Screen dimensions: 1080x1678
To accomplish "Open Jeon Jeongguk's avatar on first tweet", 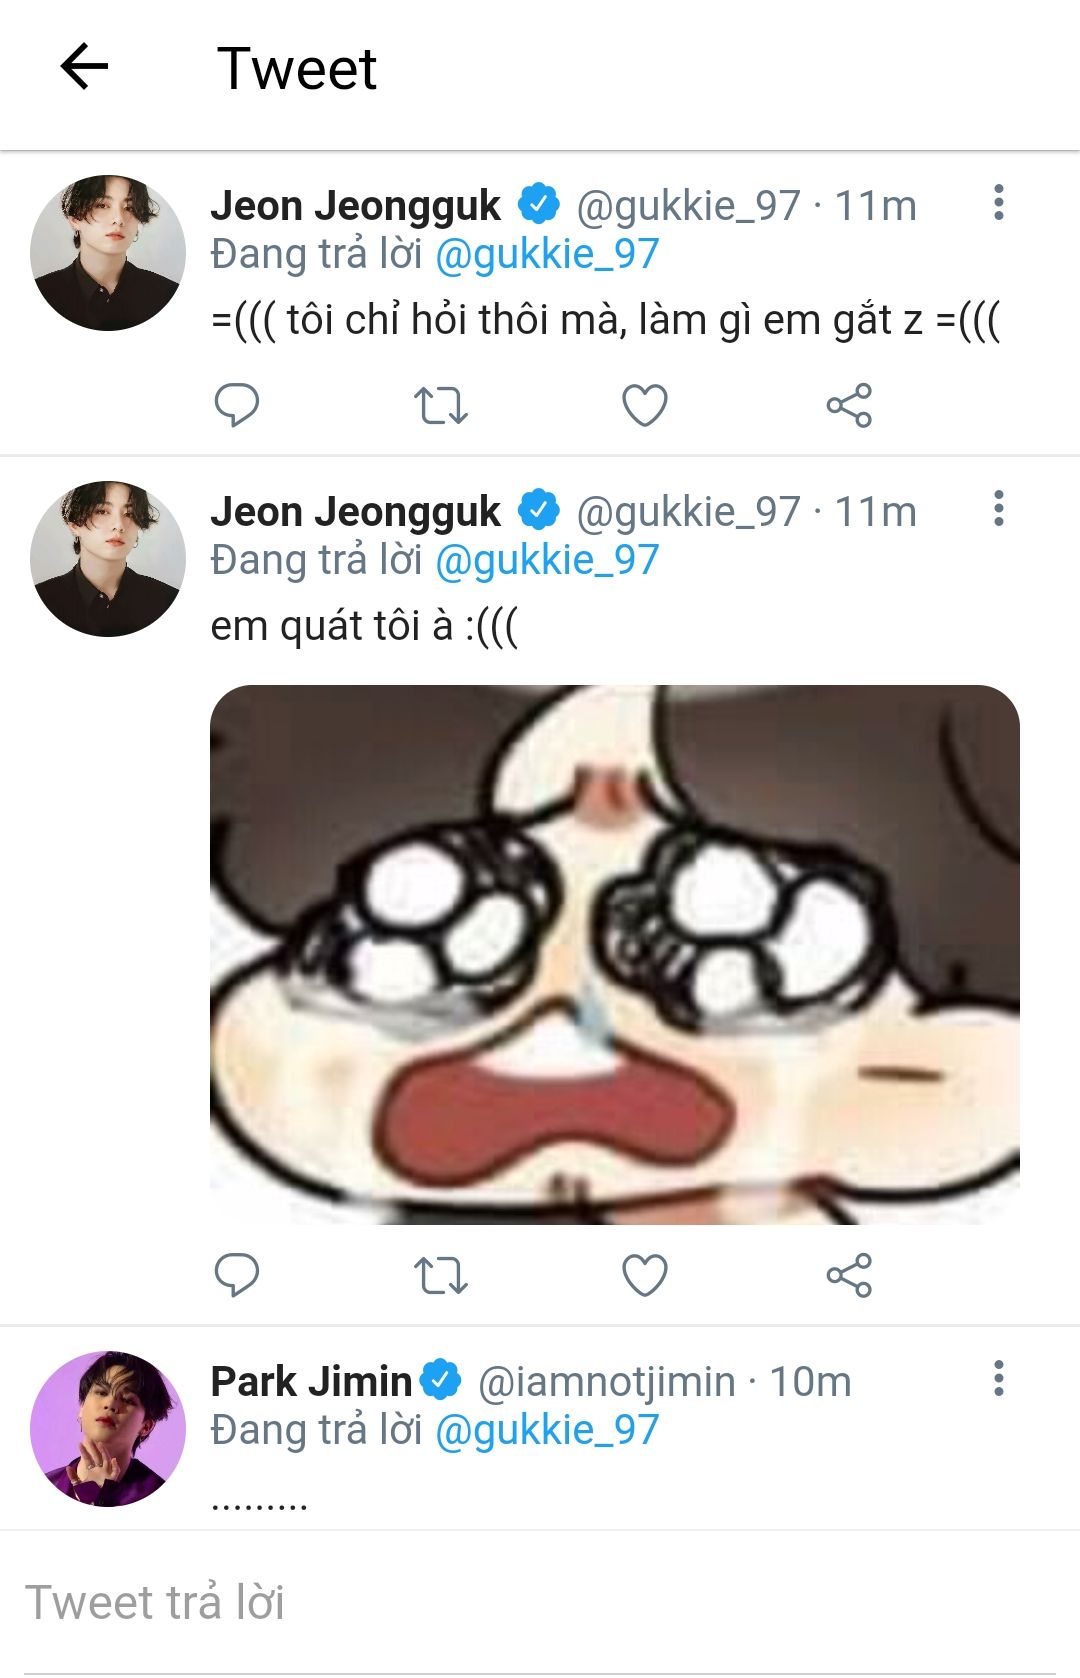I will pyautogui.click(x=108, y=253).
